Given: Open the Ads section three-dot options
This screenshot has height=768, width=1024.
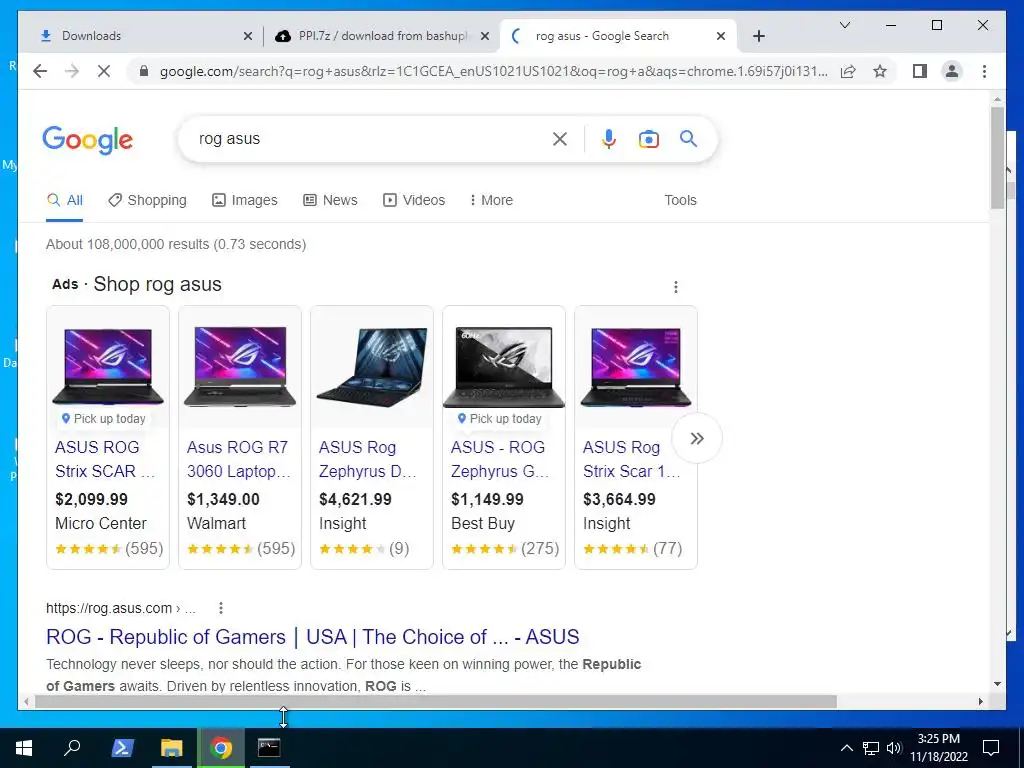Looking at the screenshot, I should (676, 287).
